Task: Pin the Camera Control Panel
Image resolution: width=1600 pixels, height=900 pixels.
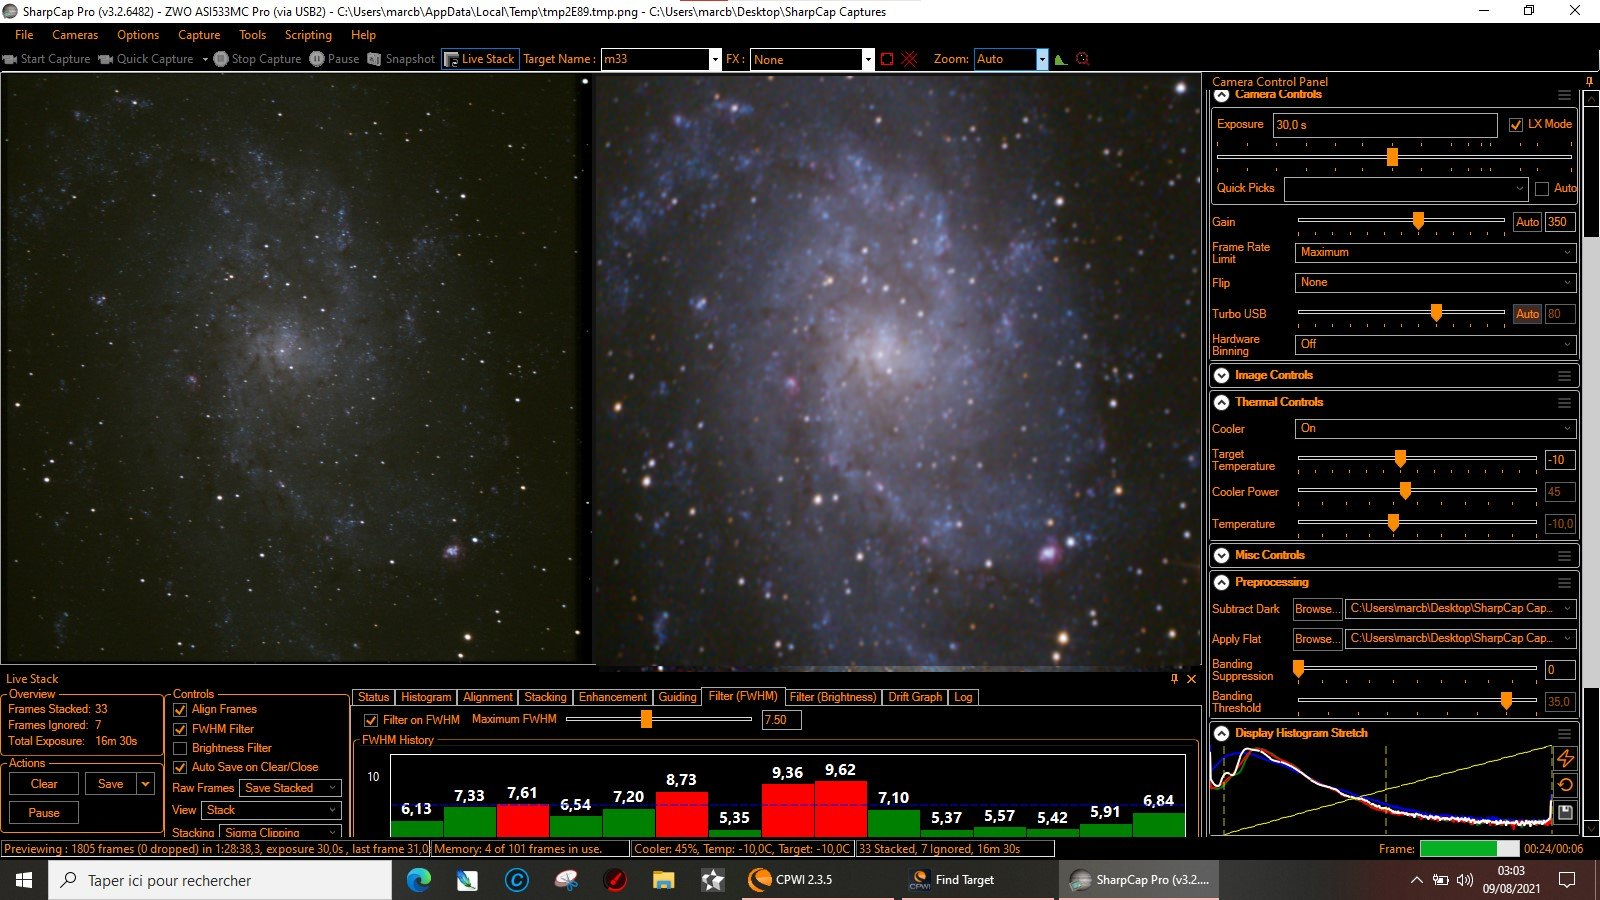Action: pyautogui.click(x=1589, y=82)
